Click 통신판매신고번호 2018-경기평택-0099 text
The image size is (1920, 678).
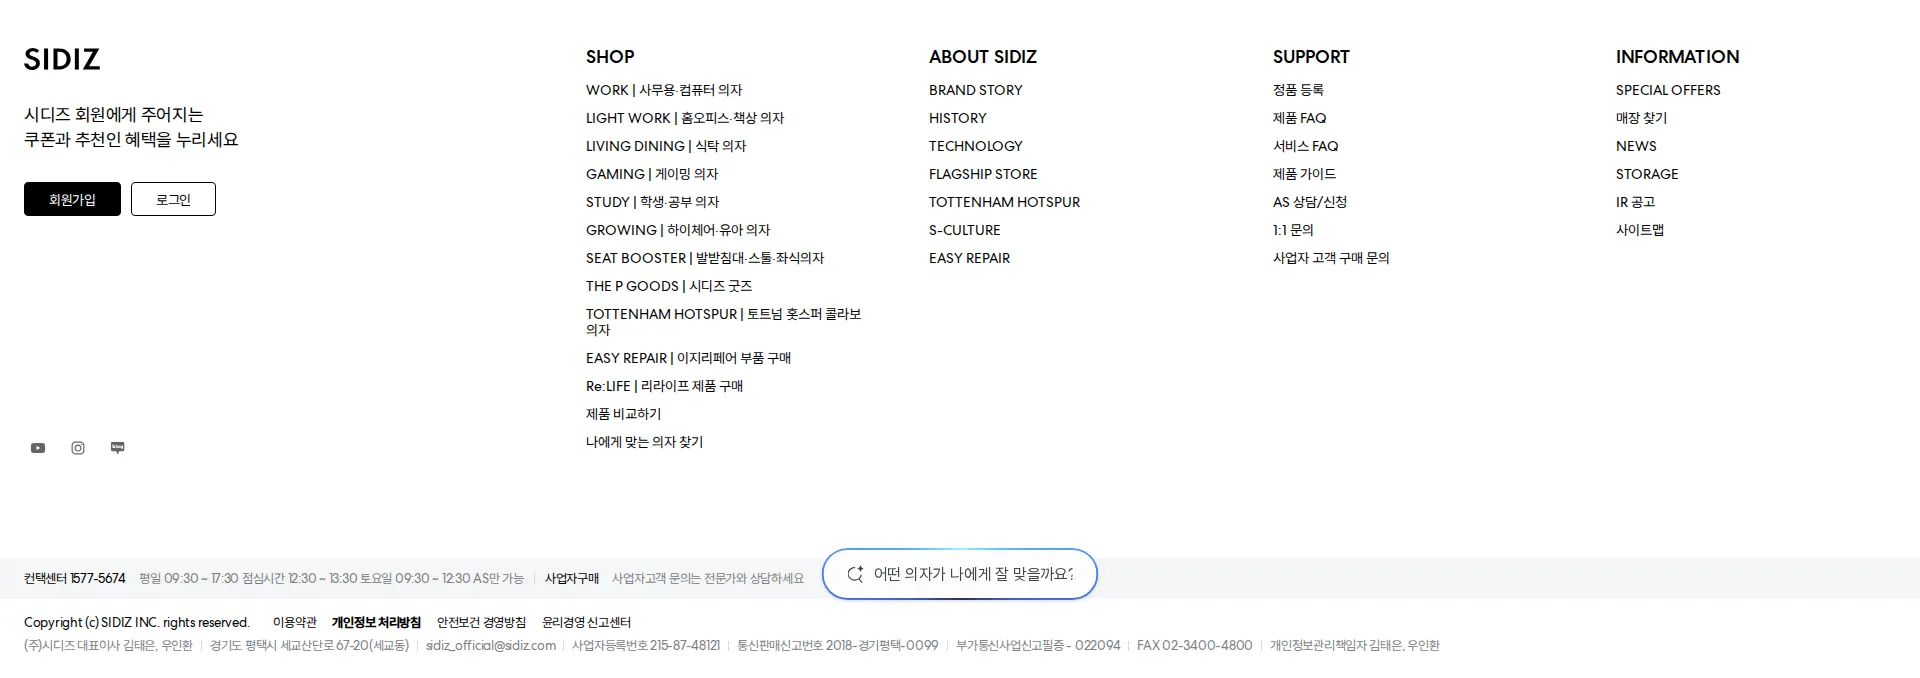pos(838,646)
